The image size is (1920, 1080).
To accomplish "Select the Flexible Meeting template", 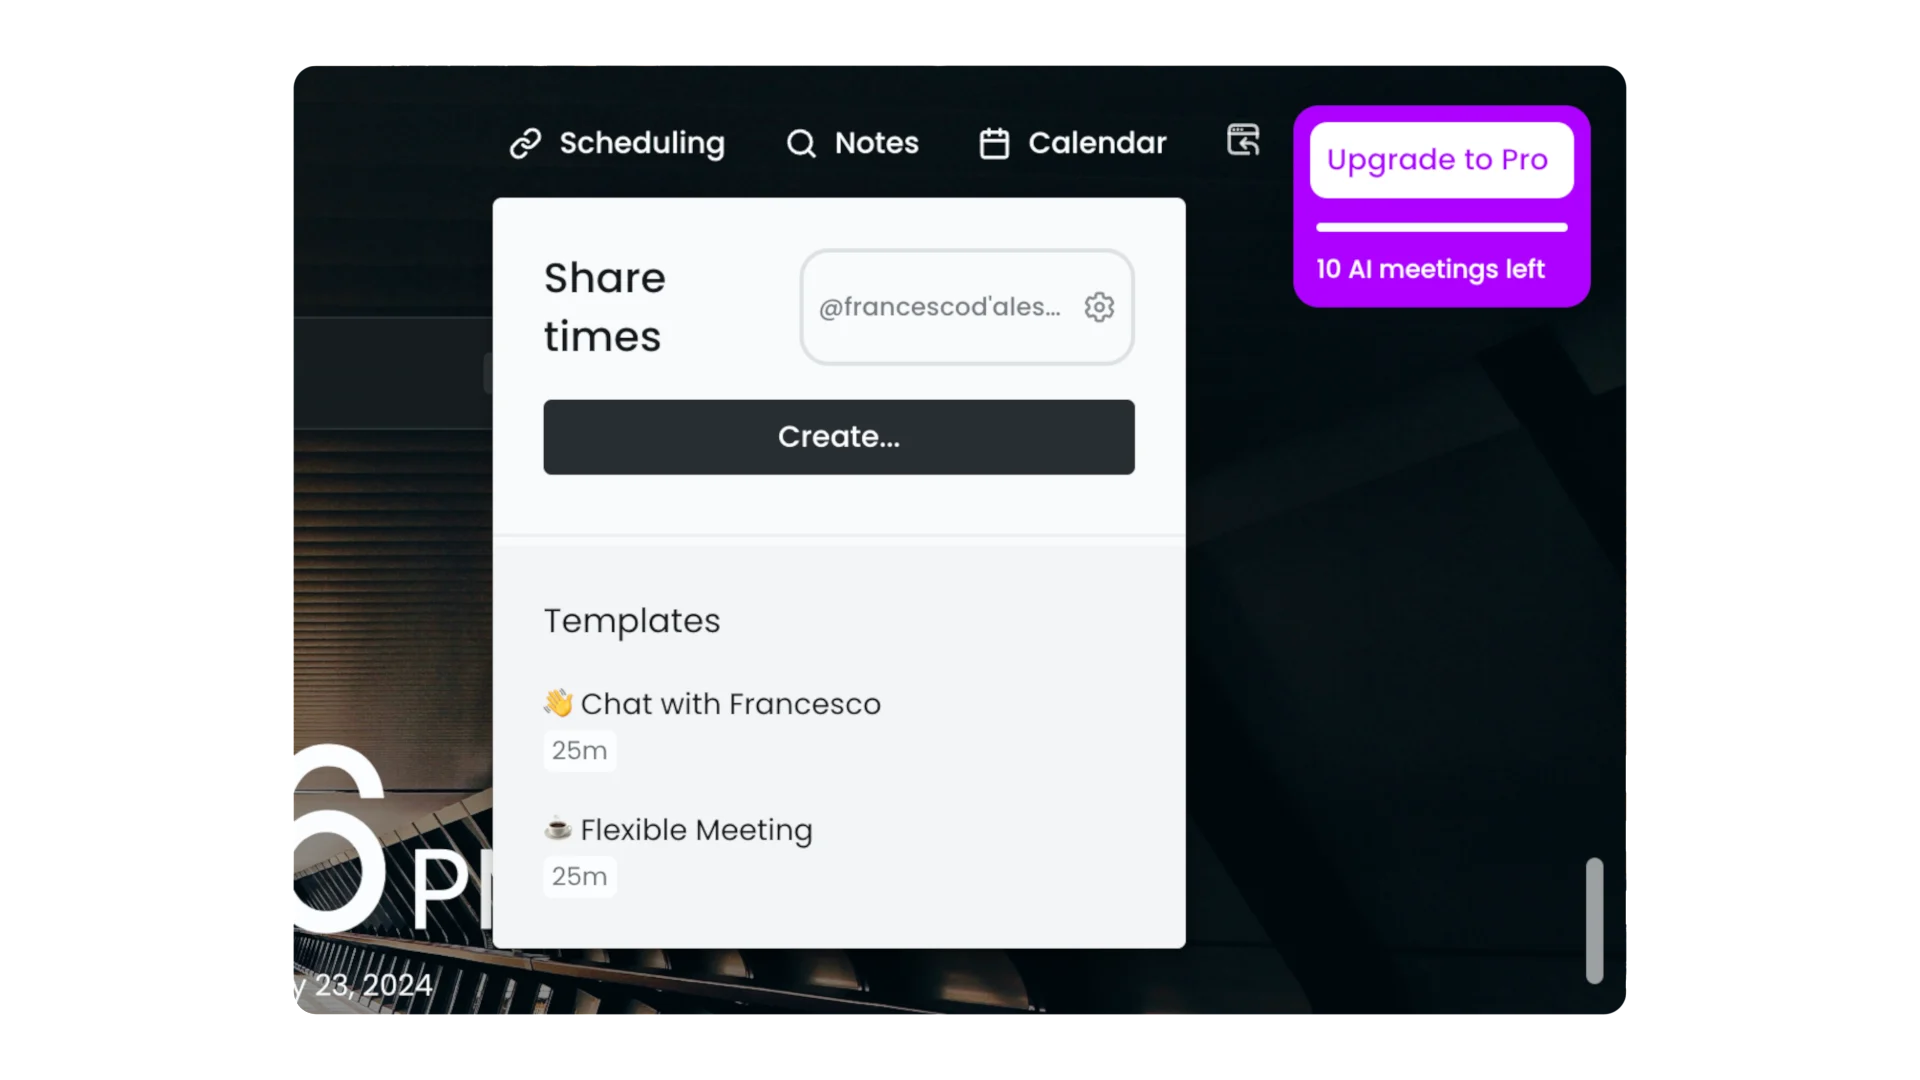I will click(695, 829).
